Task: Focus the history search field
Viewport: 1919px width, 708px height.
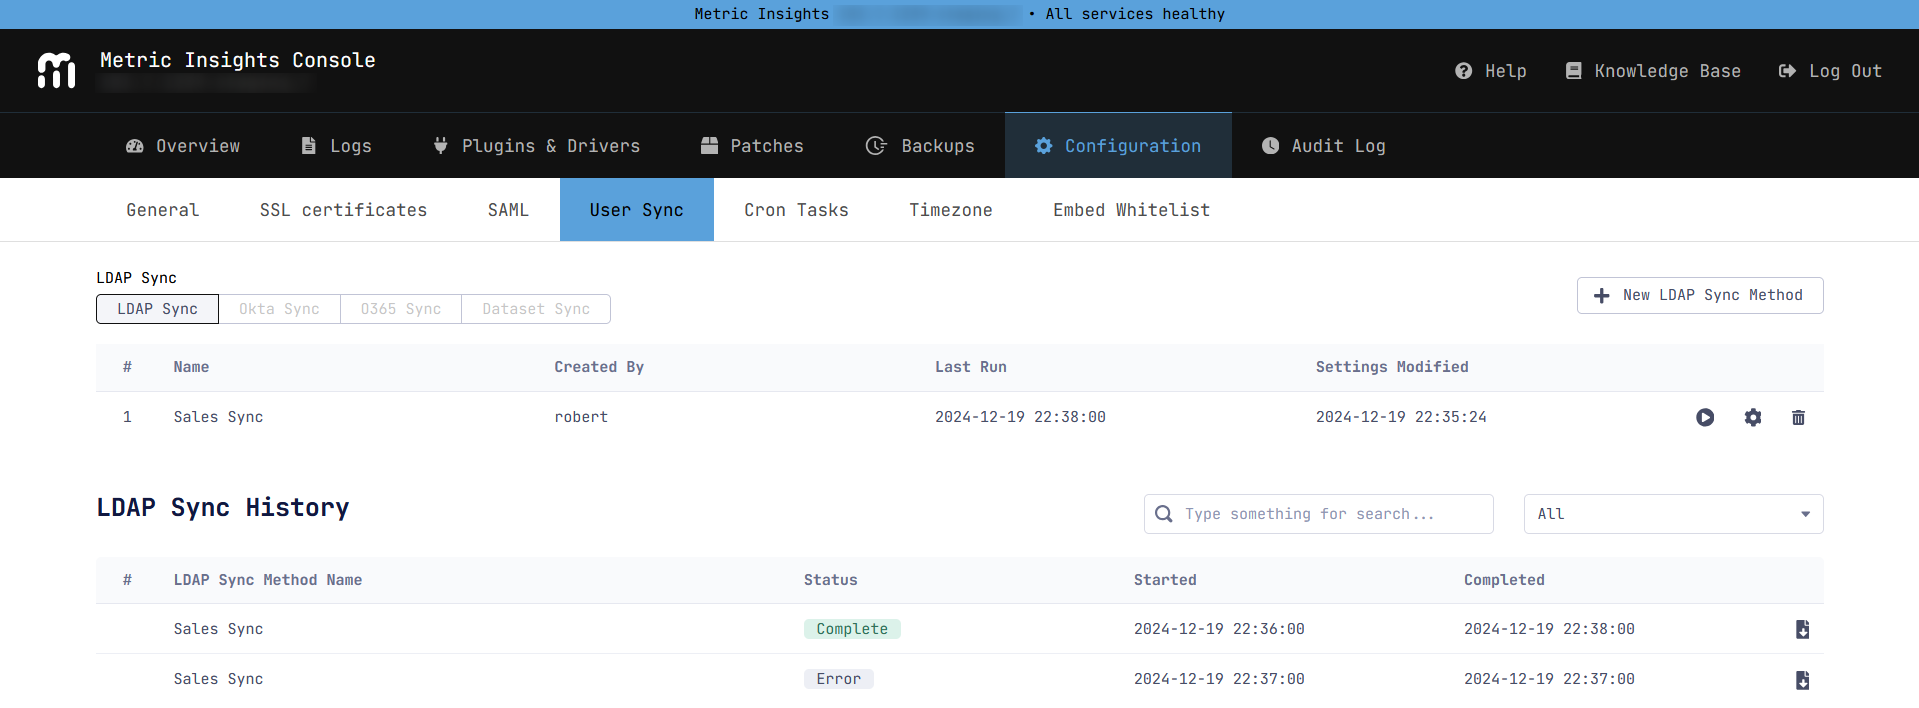Action: click(x=1318, y=514)
